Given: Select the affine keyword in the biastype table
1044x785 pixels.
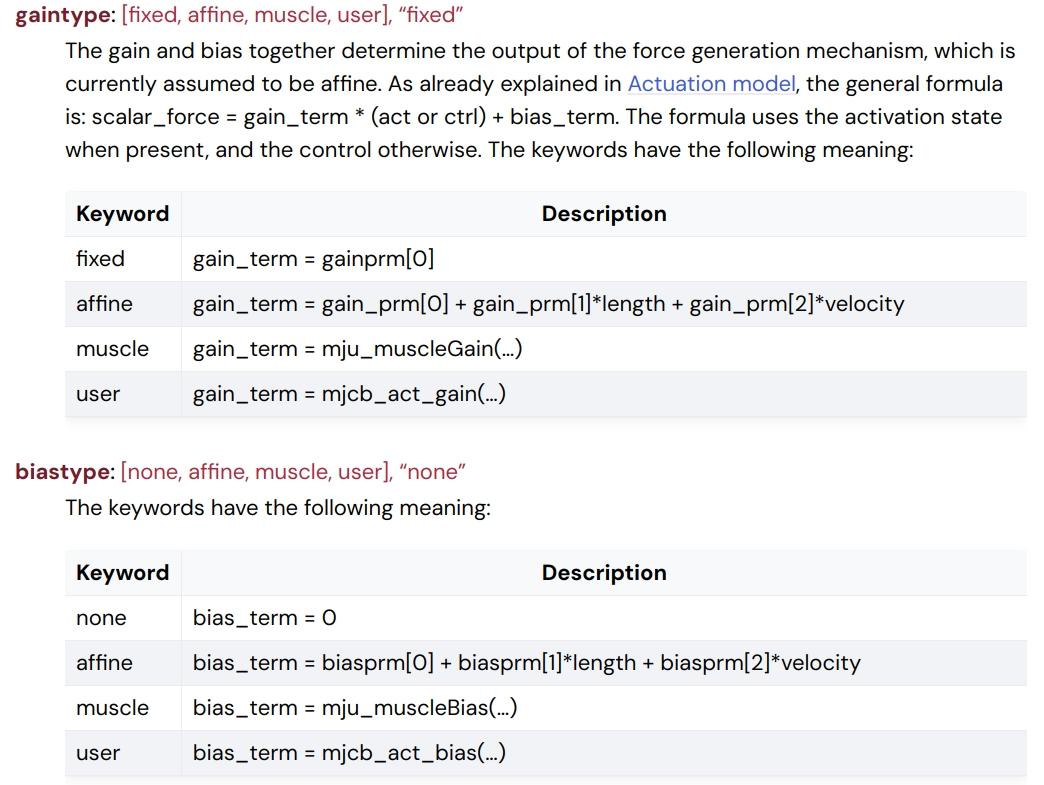Looking at the screenshot, I should [104, 663].
